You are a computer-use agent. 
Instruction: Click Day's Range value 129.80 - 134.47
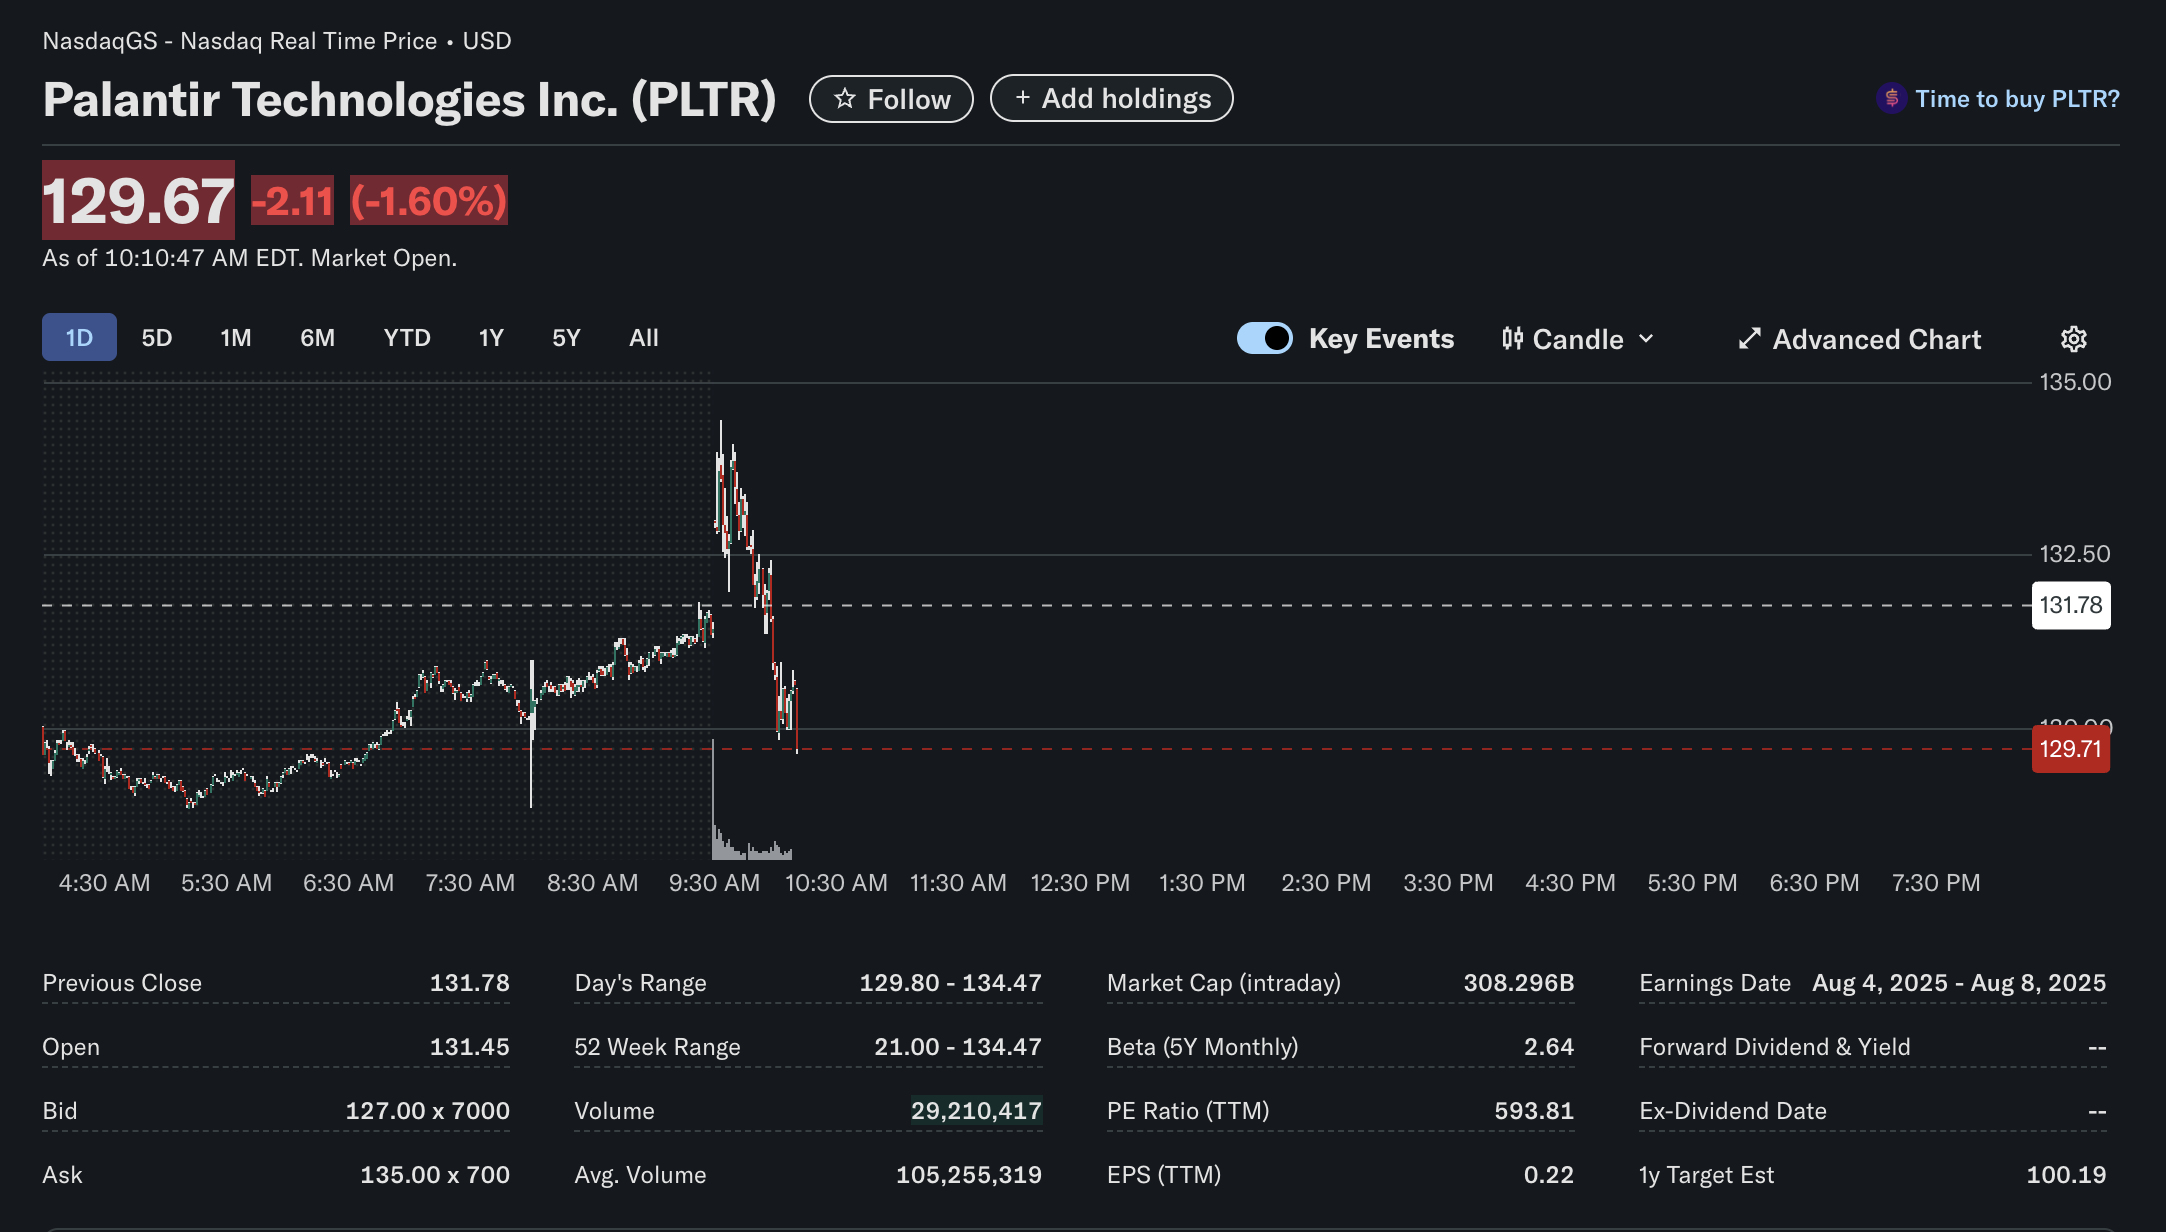[x=950, y=983]
